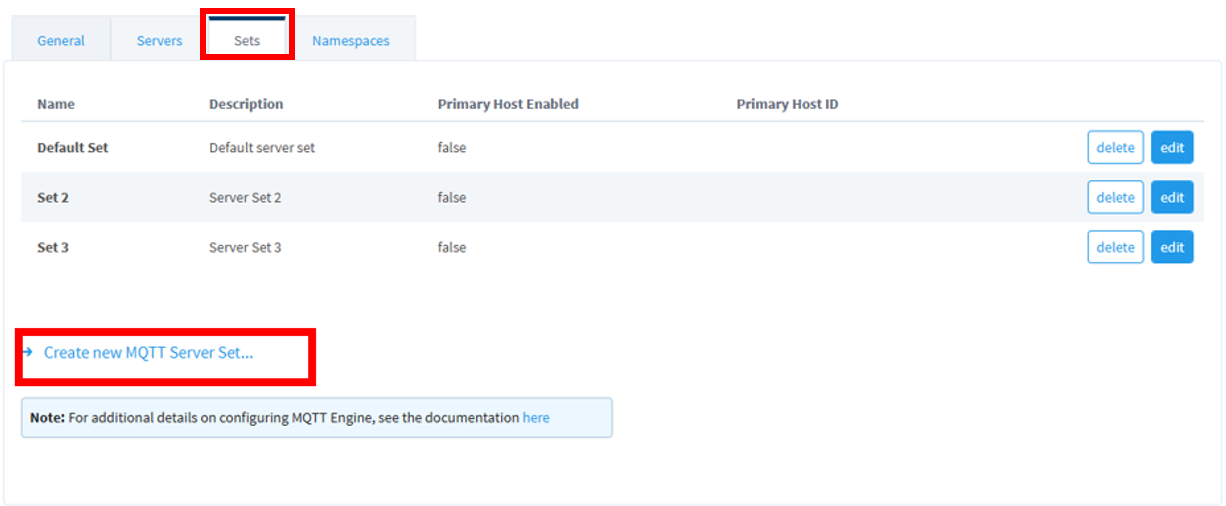The height and width of the screenshot is (506, 1226).
Task: Edit Set 2 server set
Action: click(x=1172, y=197)
